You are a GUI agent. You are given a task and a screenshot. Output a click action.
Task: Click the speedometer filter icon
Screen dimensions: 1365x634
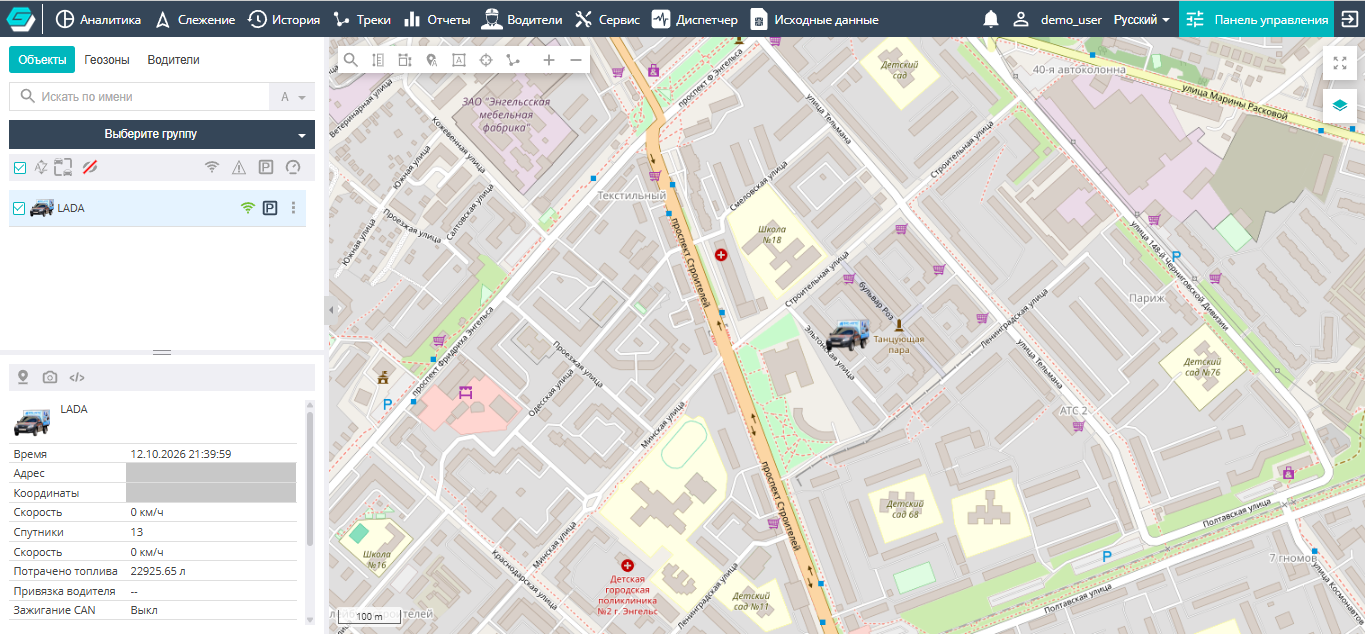click(x=293, y=167)
